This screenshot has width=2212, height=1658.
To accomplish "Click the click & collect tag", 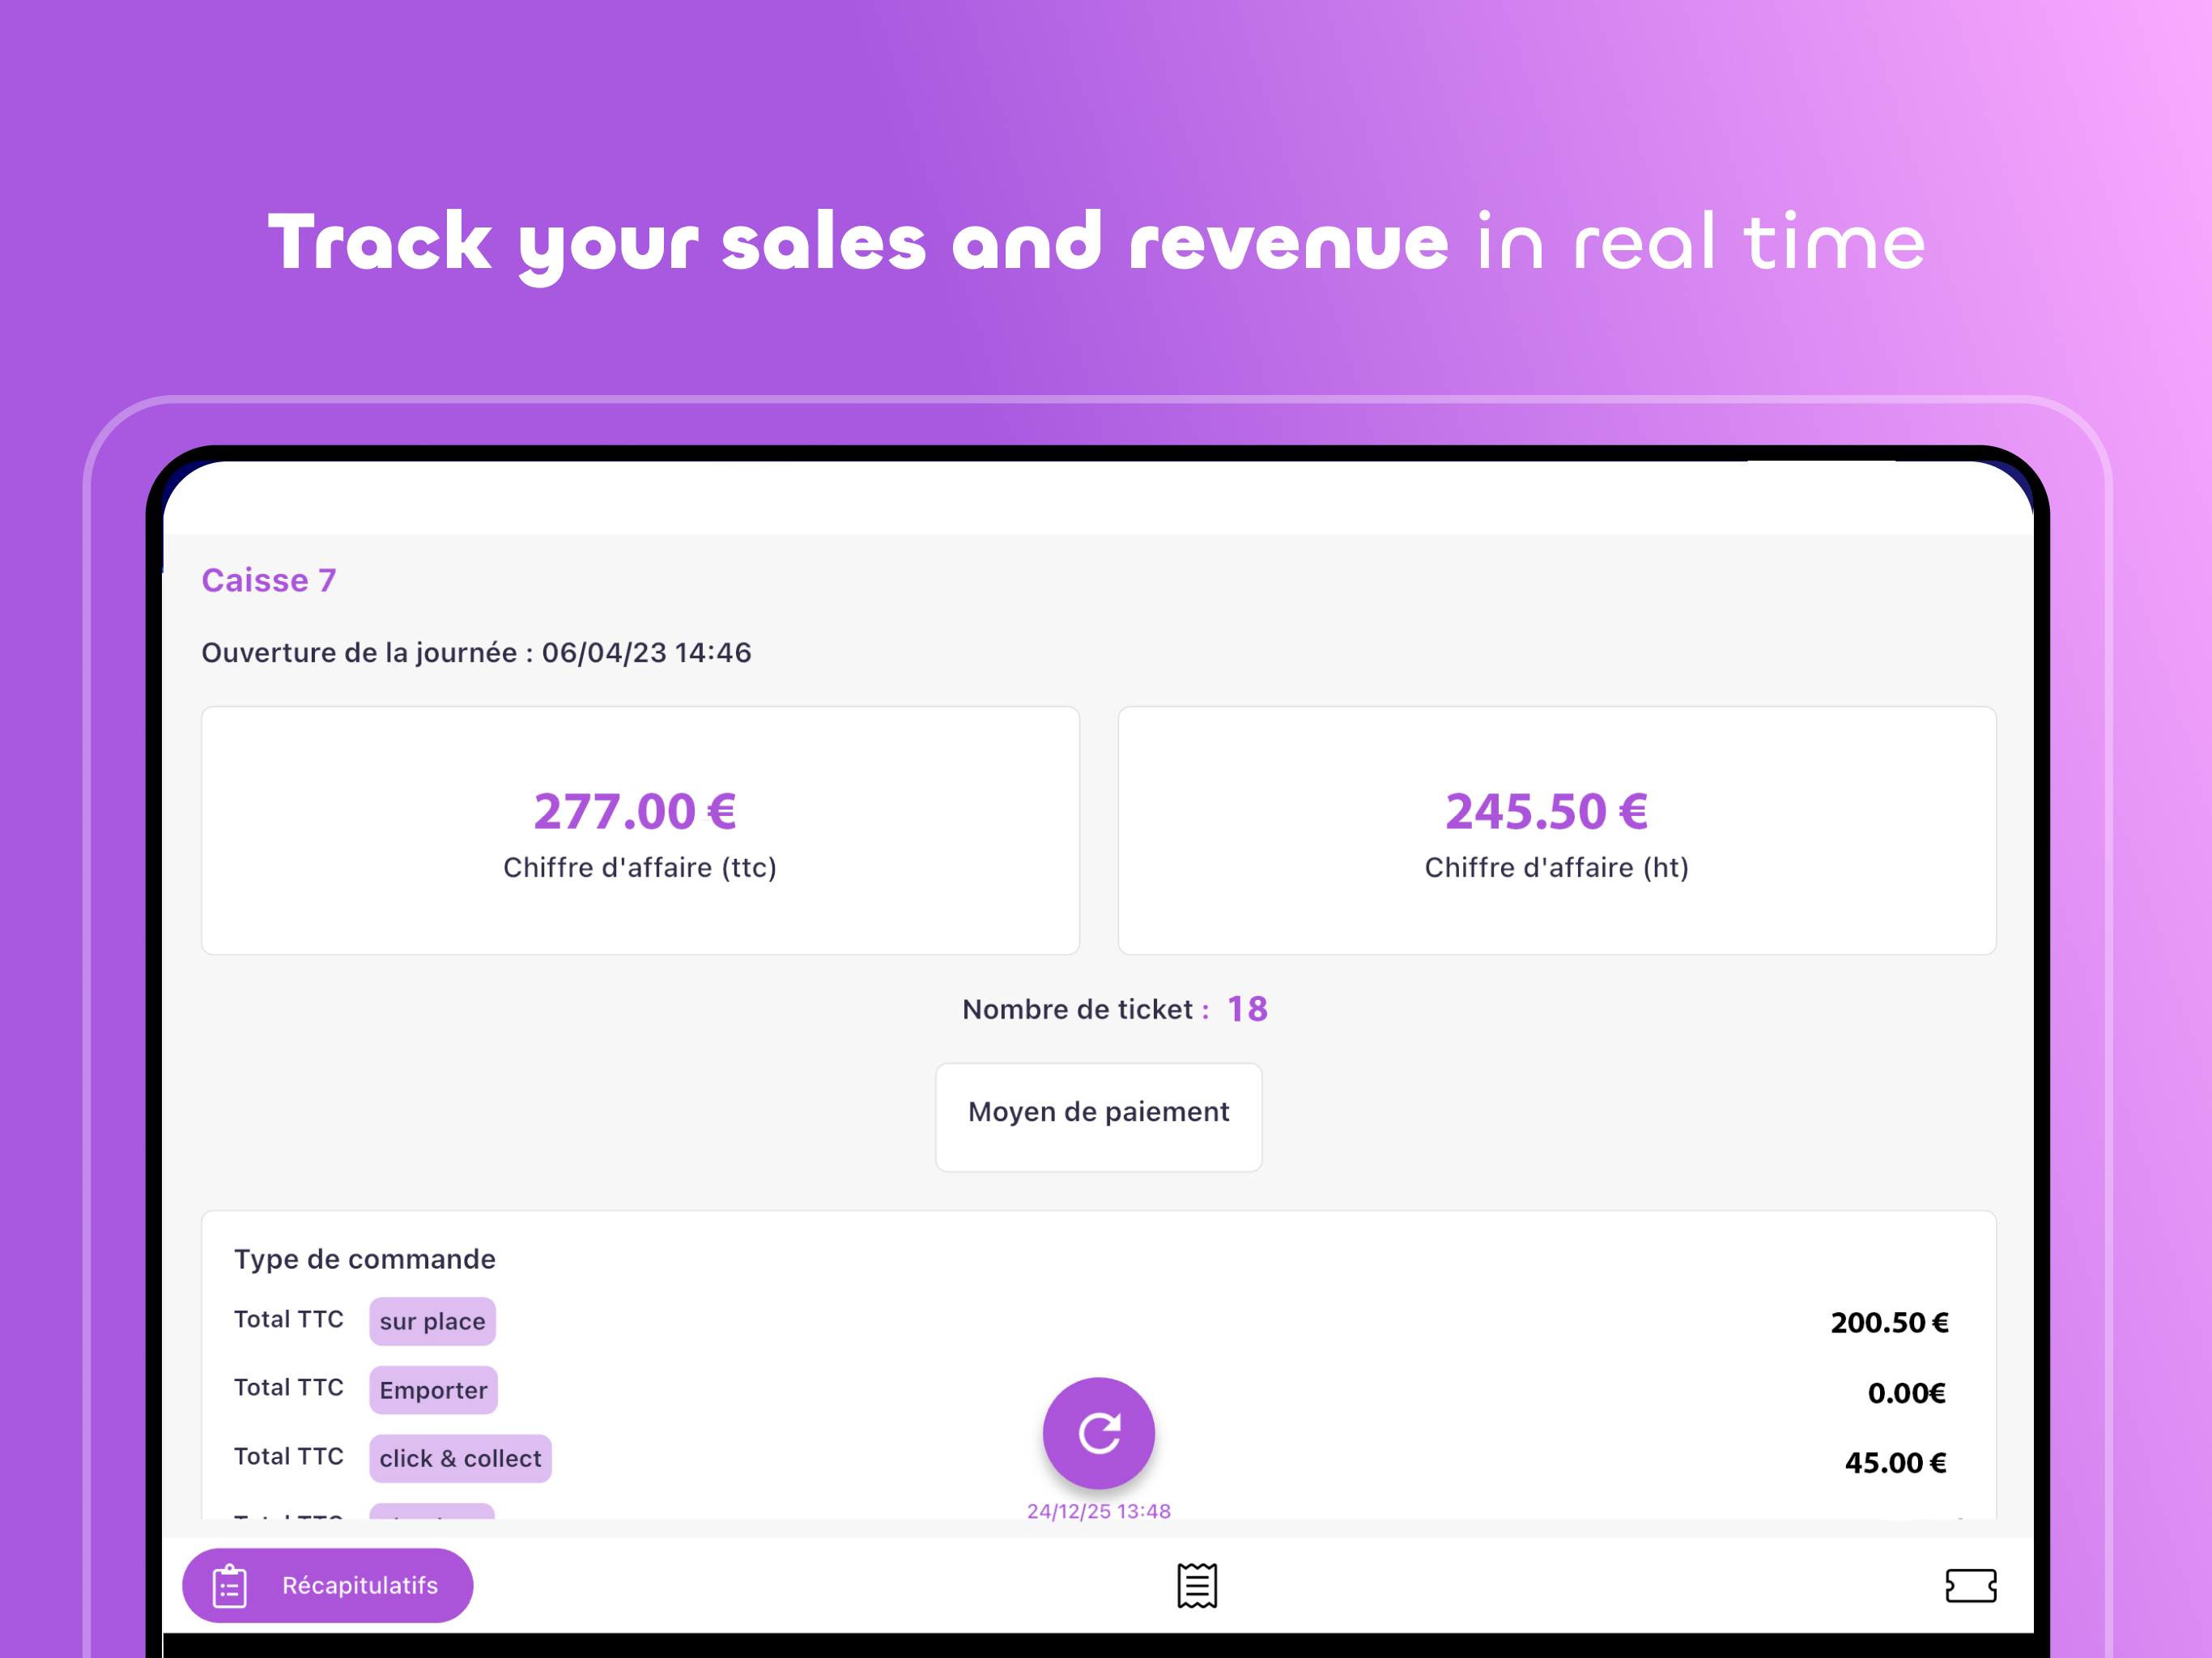I will coord(460,1458).
